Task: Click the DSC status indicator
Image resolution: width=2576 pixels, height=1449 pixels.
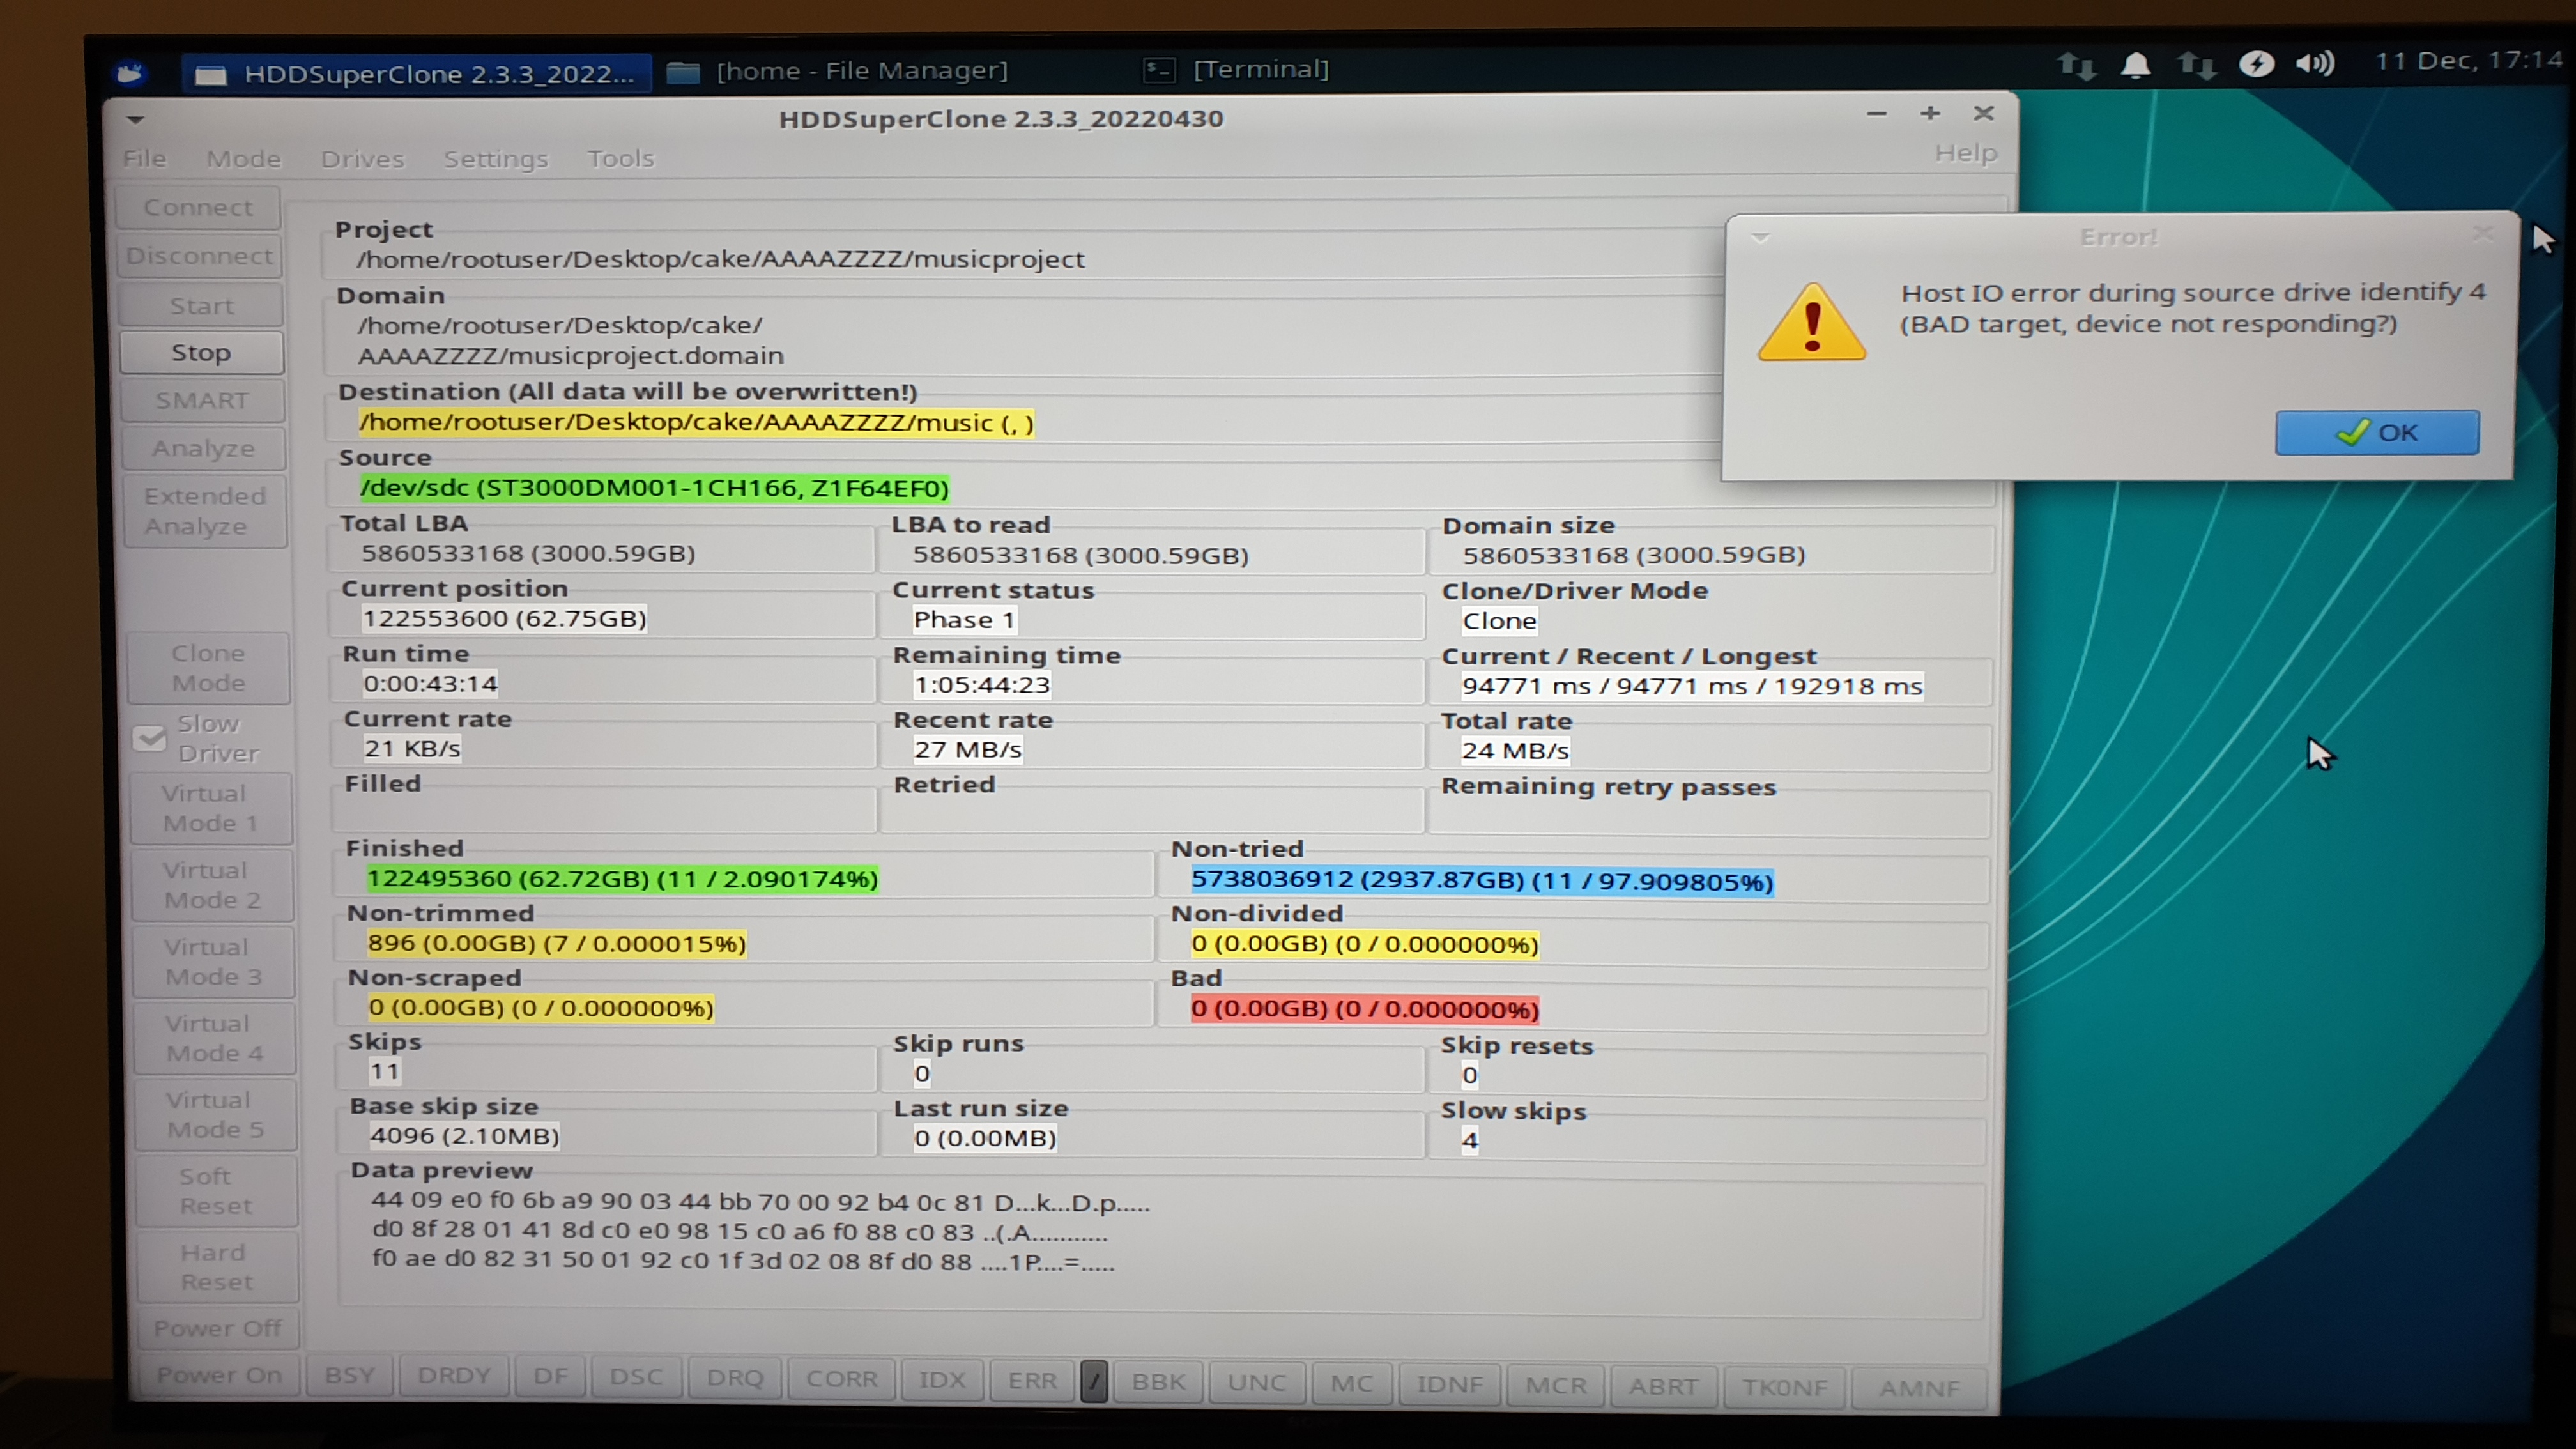Action: point(636,1378)
